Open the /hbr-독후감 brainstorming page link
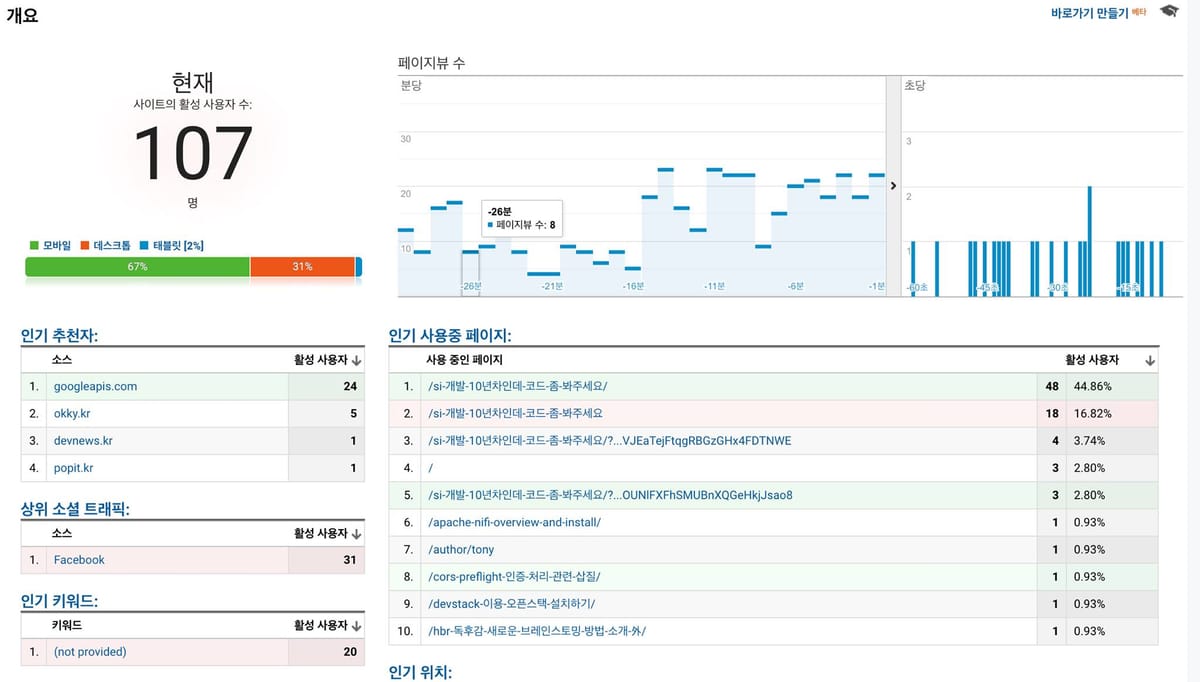Viewport: 1200px width, 682px height. 536,631
